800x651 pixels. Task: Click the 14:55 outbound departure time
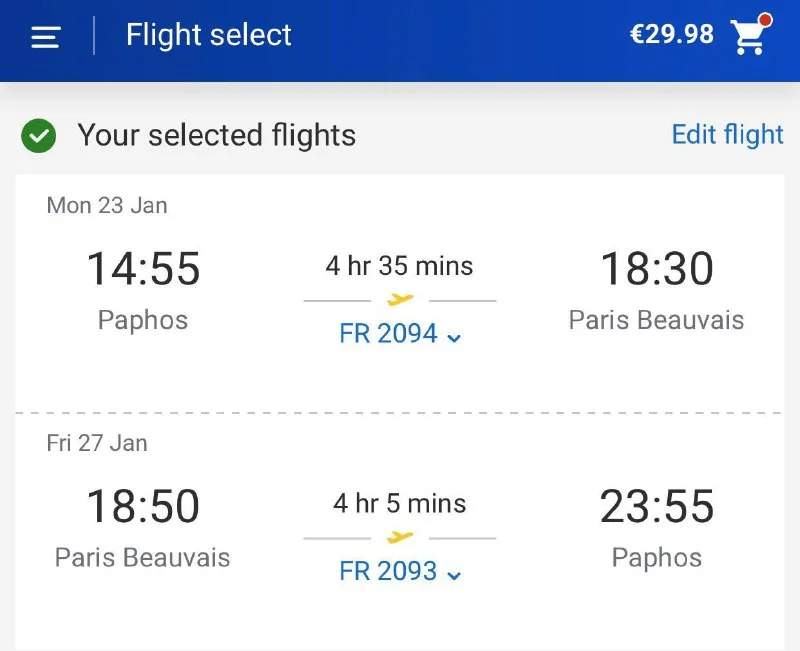[x=143, y=269]
